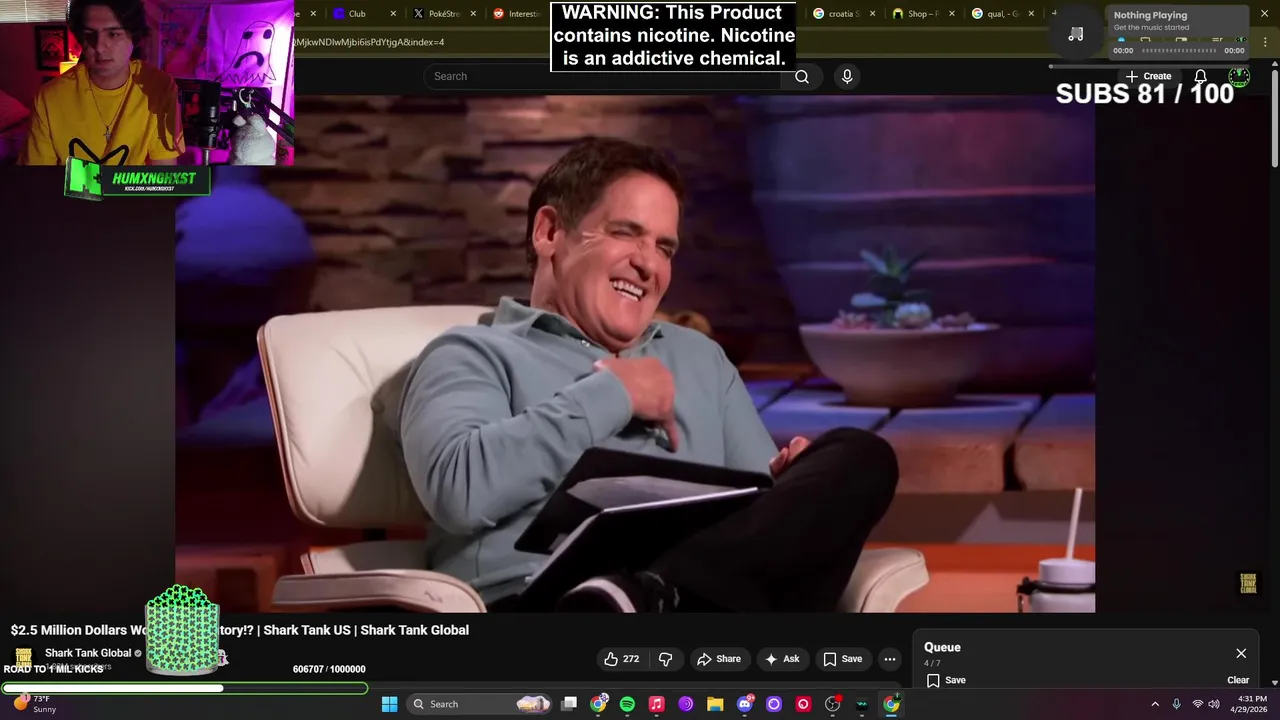Open File Explorer from the taskbar
Viewport: 1280px width, 720px height.
click(x=715, y=704)
